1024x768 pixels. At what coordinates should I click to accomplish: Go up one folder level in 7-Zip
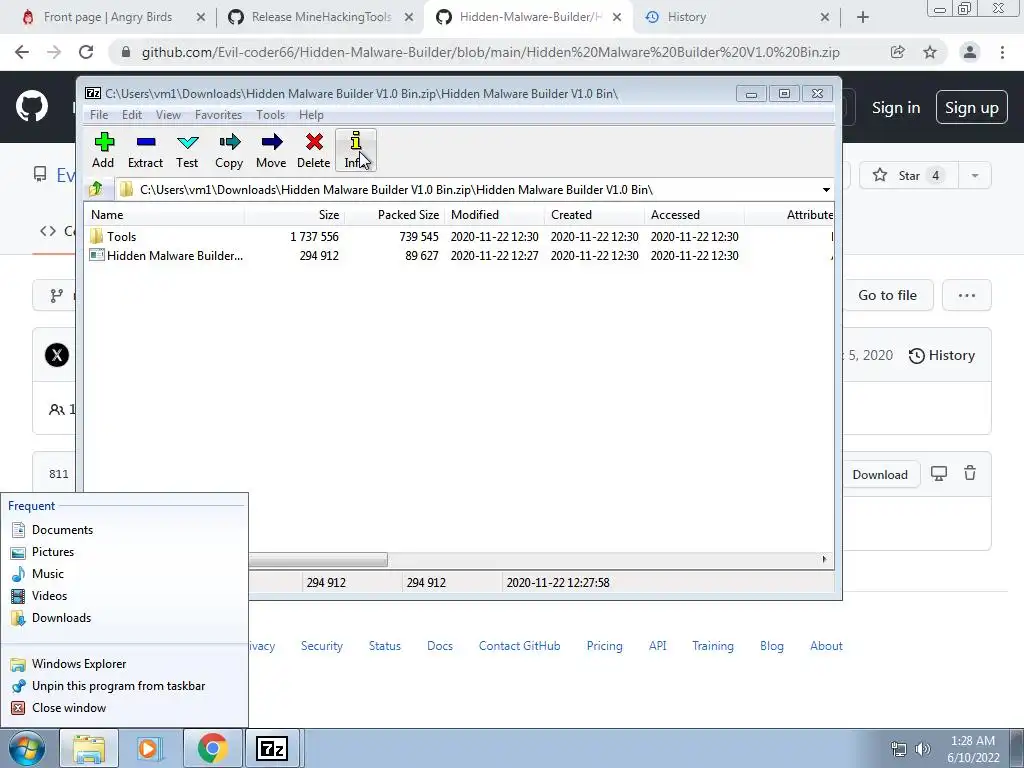[96, 189]
